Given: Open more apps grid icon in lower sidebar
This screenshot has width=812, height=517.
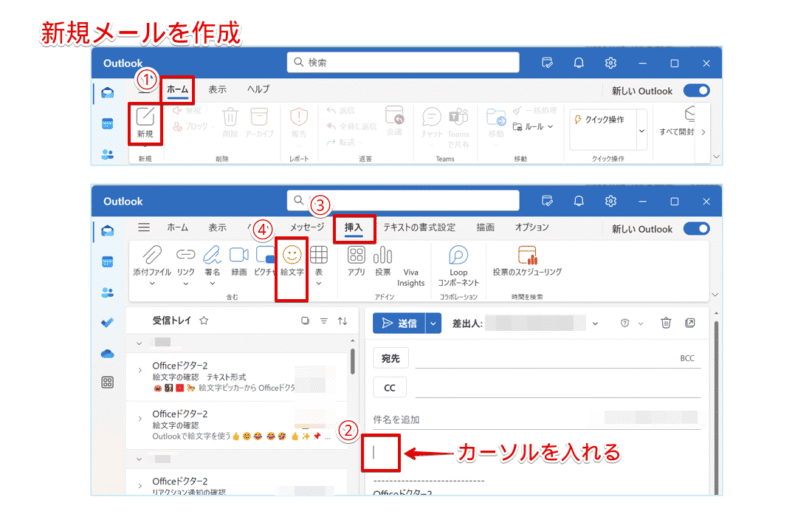Looking at the screenshot, I should pyautogui.click(x=107, y=382).
